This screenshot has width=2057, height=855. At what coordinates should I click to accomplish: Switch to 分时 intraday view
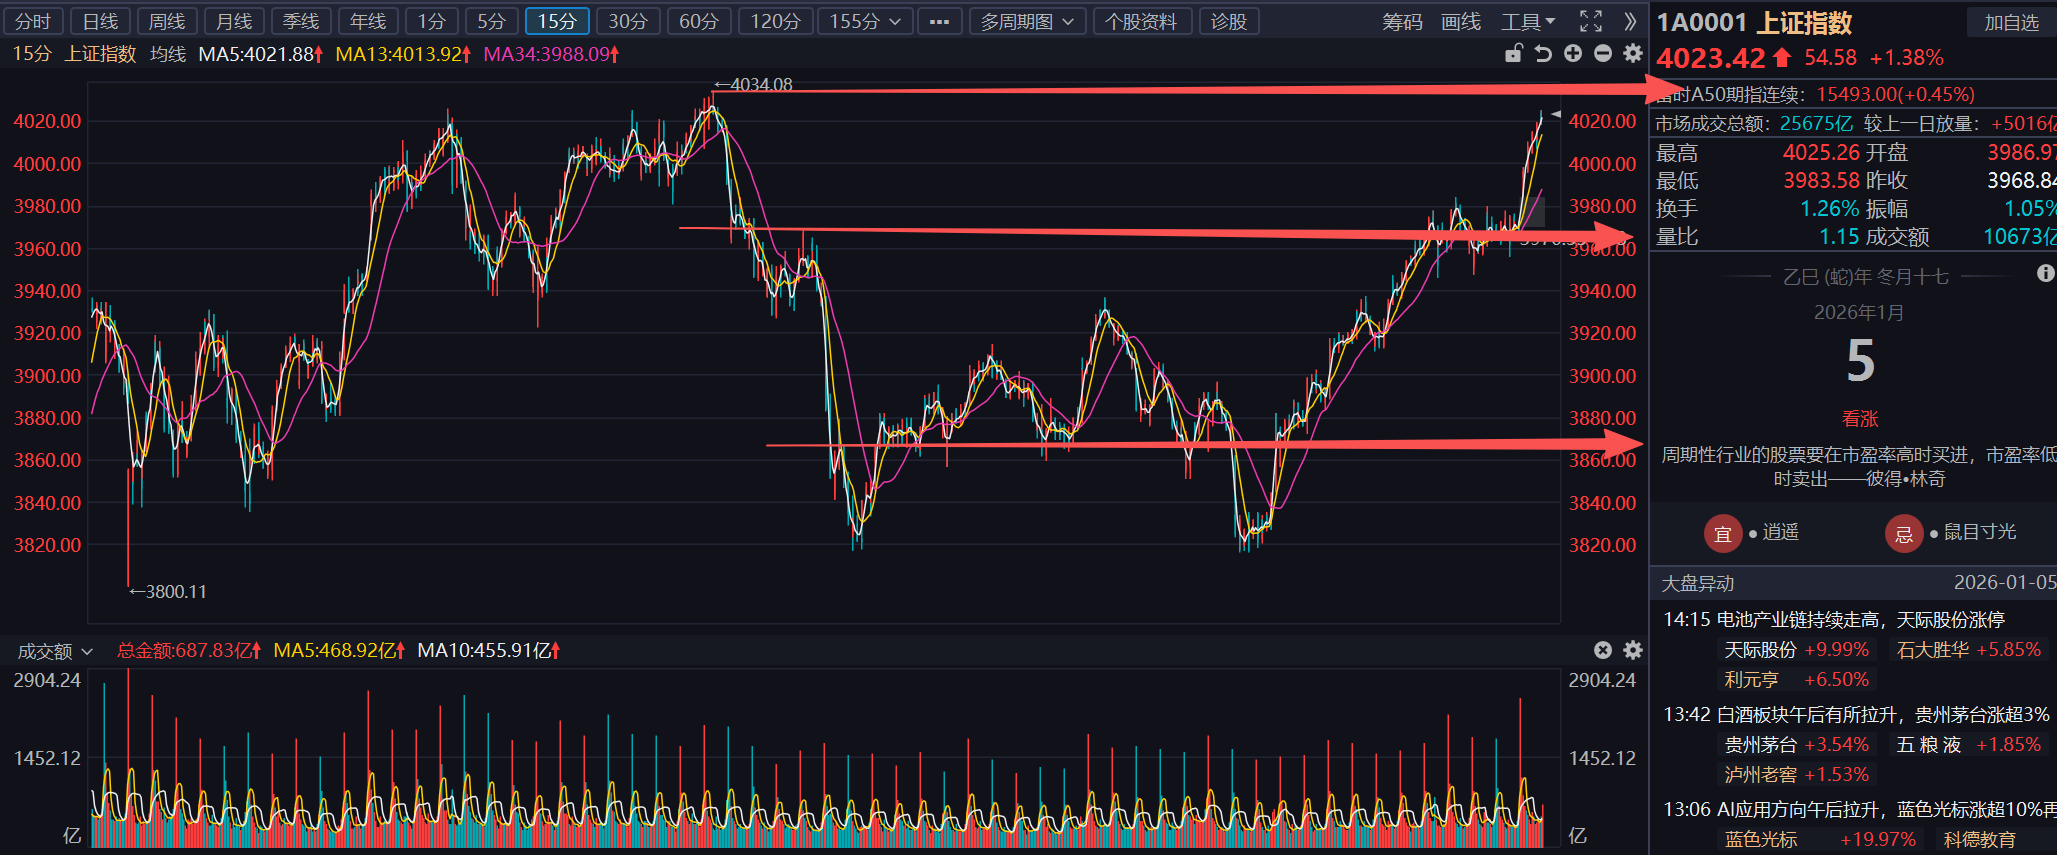coord(33,21)
